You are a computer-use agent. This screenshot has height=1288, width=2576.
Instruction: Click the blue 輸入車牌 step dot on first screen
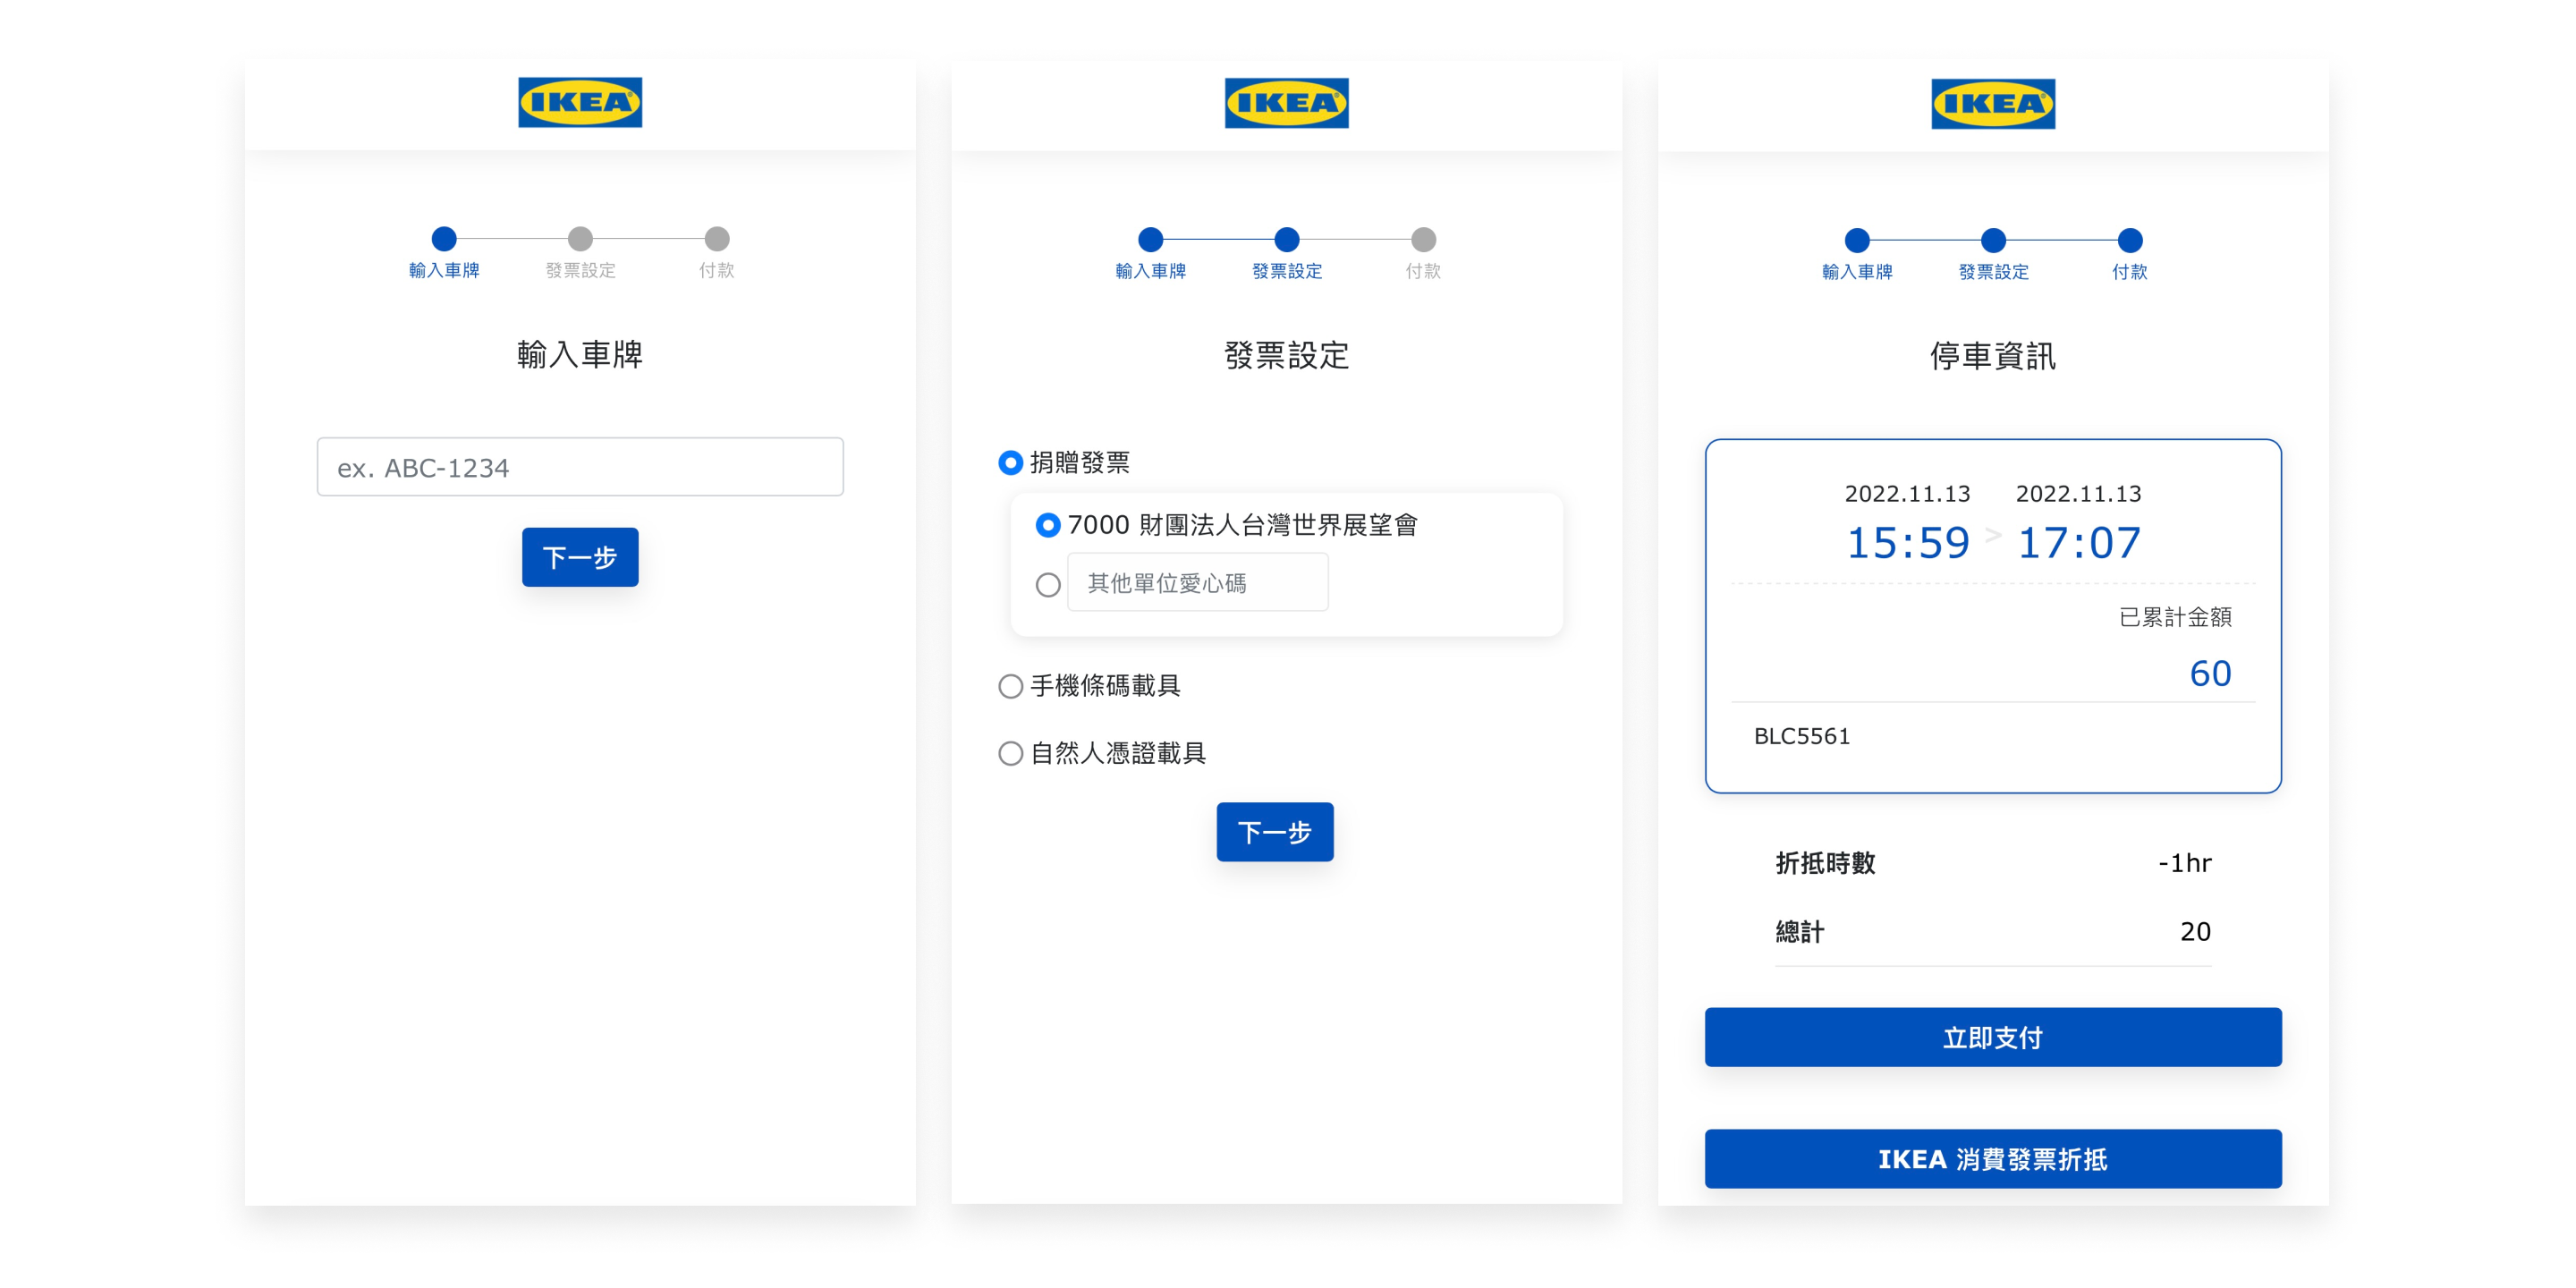pyautogui.click(x=444, y=239)
